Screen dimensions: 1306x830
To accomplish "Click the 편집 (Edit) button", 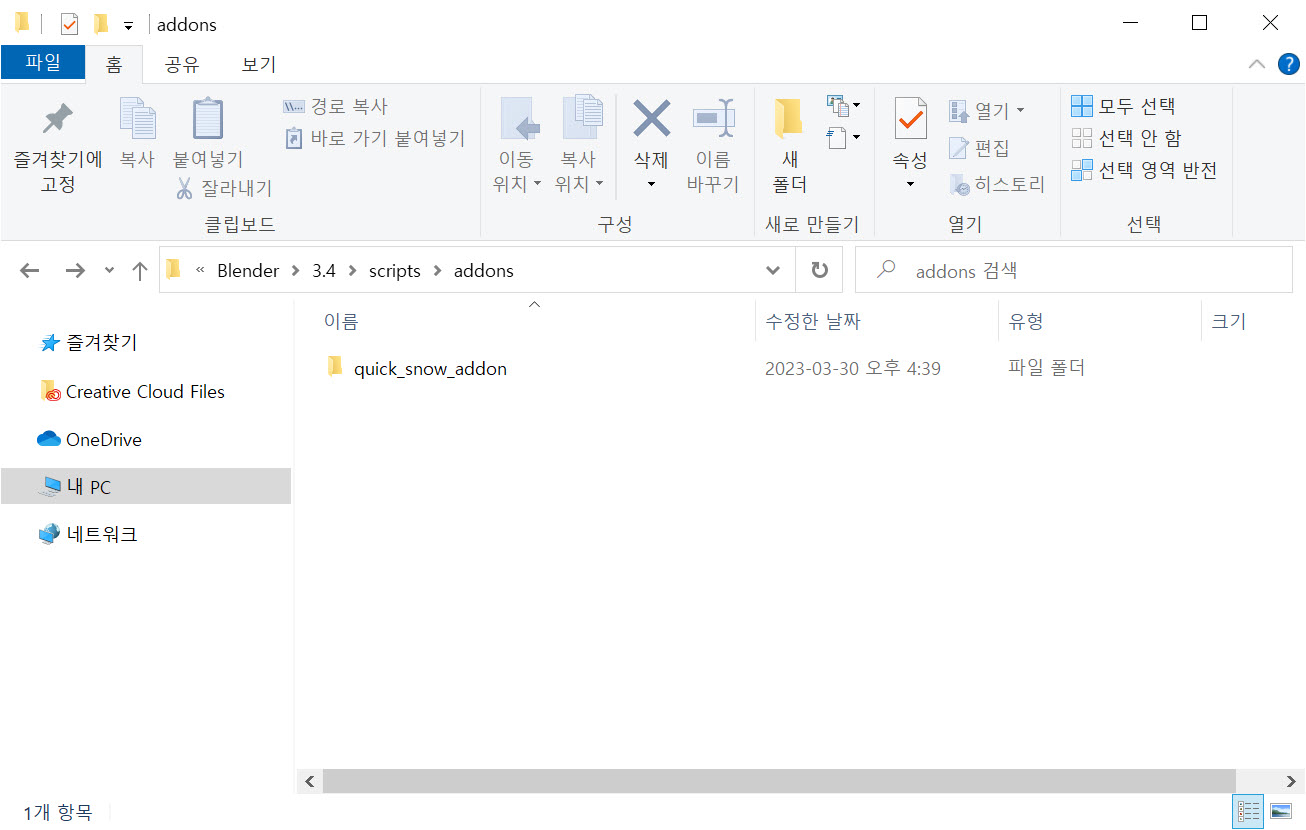I will [x=979, y=148].
